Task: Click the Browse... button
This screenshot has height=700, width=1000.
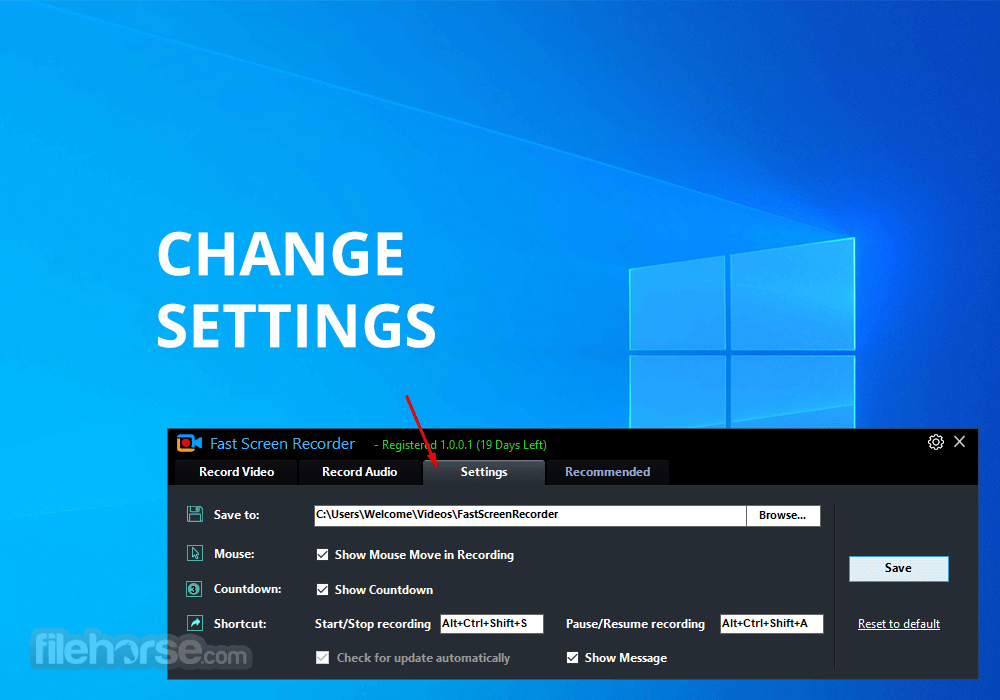Action: click(783, 515)
